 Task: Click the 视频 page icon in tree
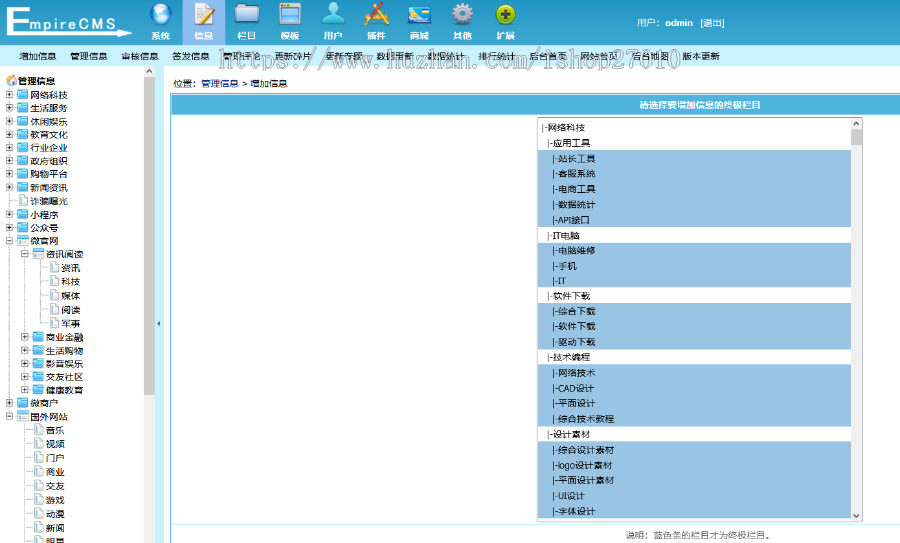(39, 444)
